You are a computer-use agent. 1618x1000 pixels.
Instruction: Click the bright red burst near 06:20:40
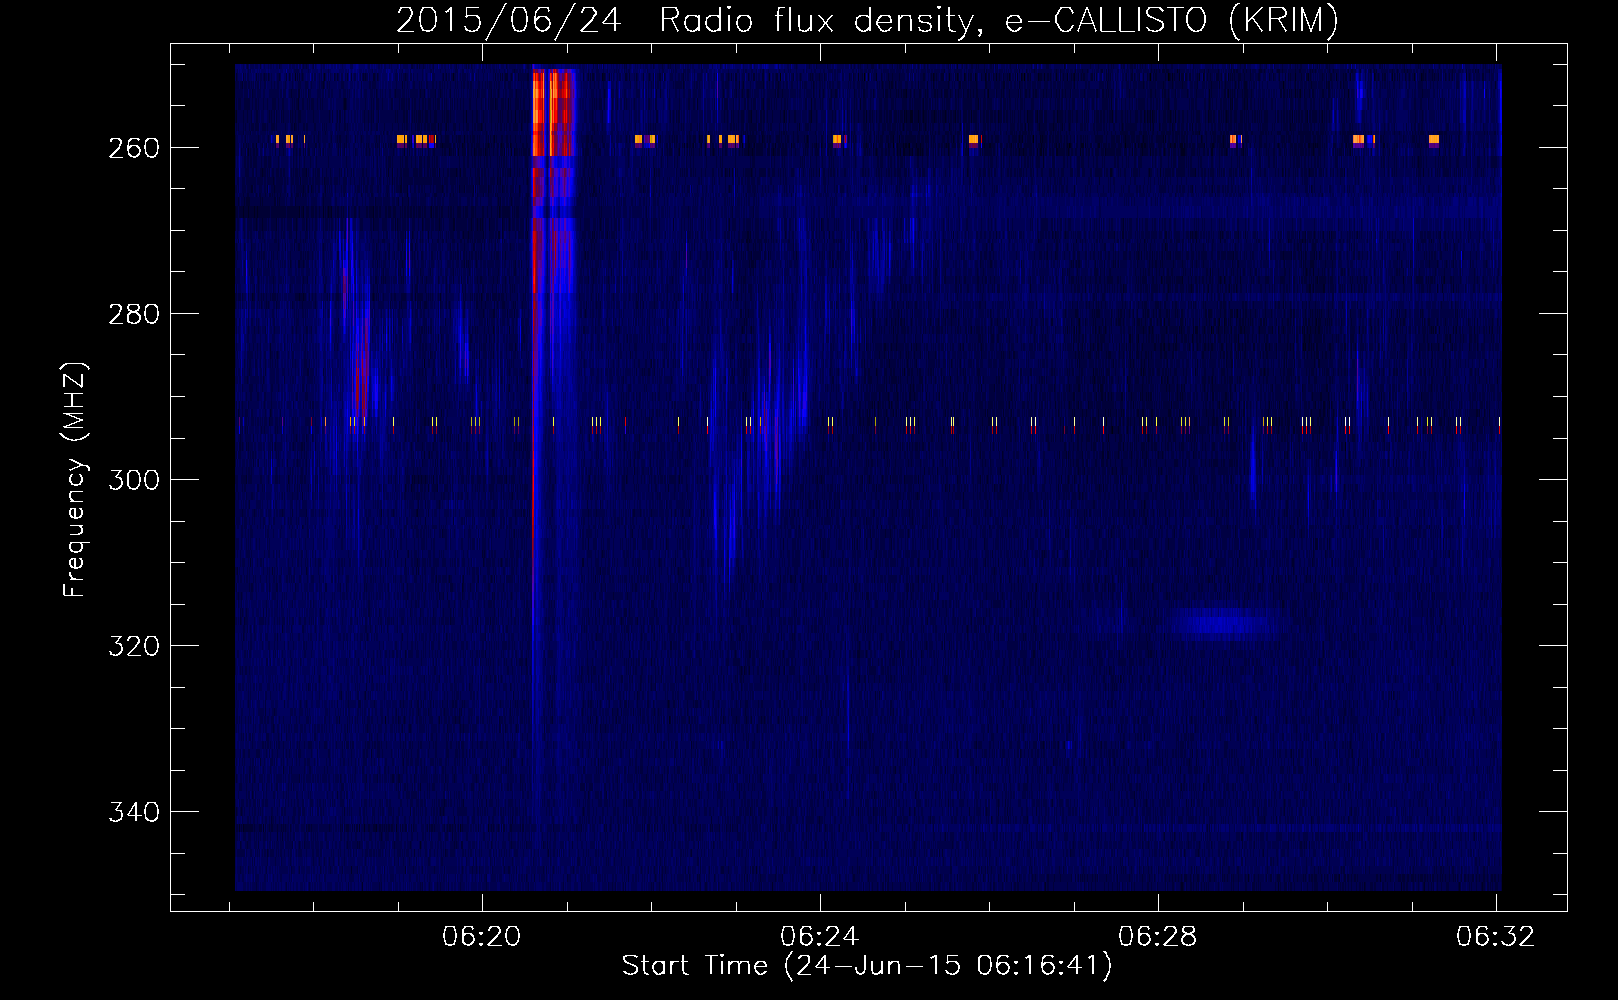pyautogui.click(x=552, y=112)
